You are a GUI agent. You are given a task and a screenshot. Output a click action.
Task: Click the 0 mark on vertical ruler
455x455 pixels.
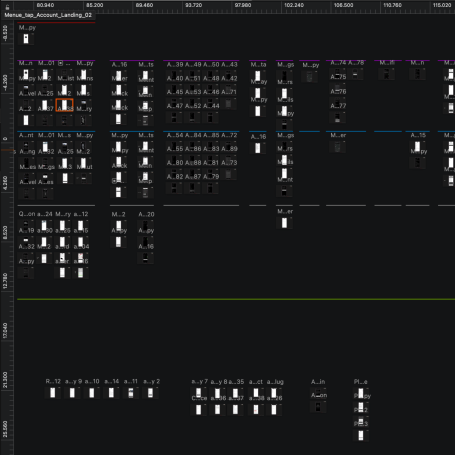5,139
